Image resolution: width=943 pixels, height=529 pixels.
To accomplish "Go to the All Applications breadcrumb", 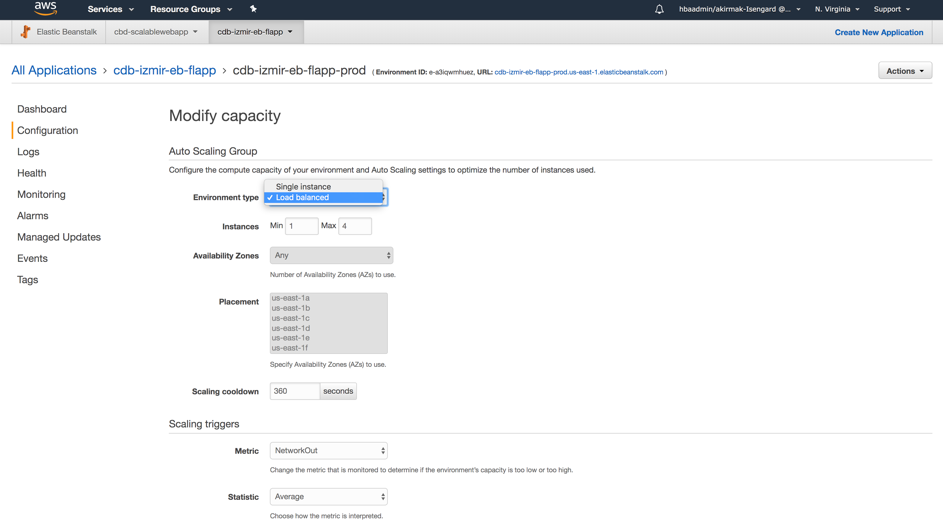I will point(54,70).
